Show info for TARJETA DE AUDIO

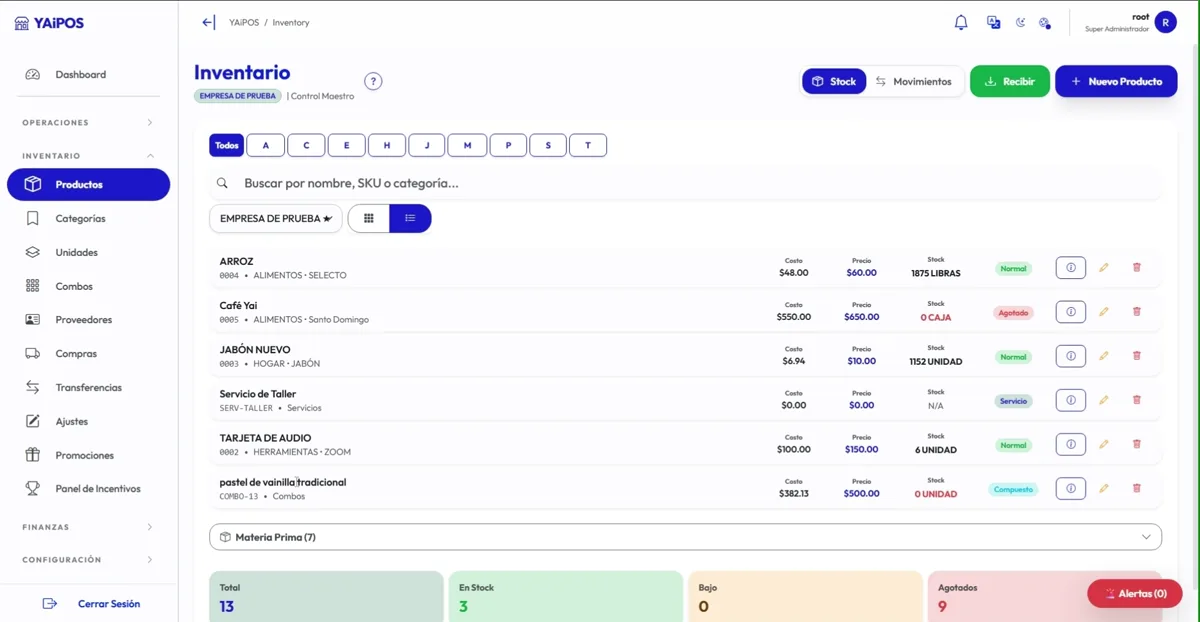1070,444
